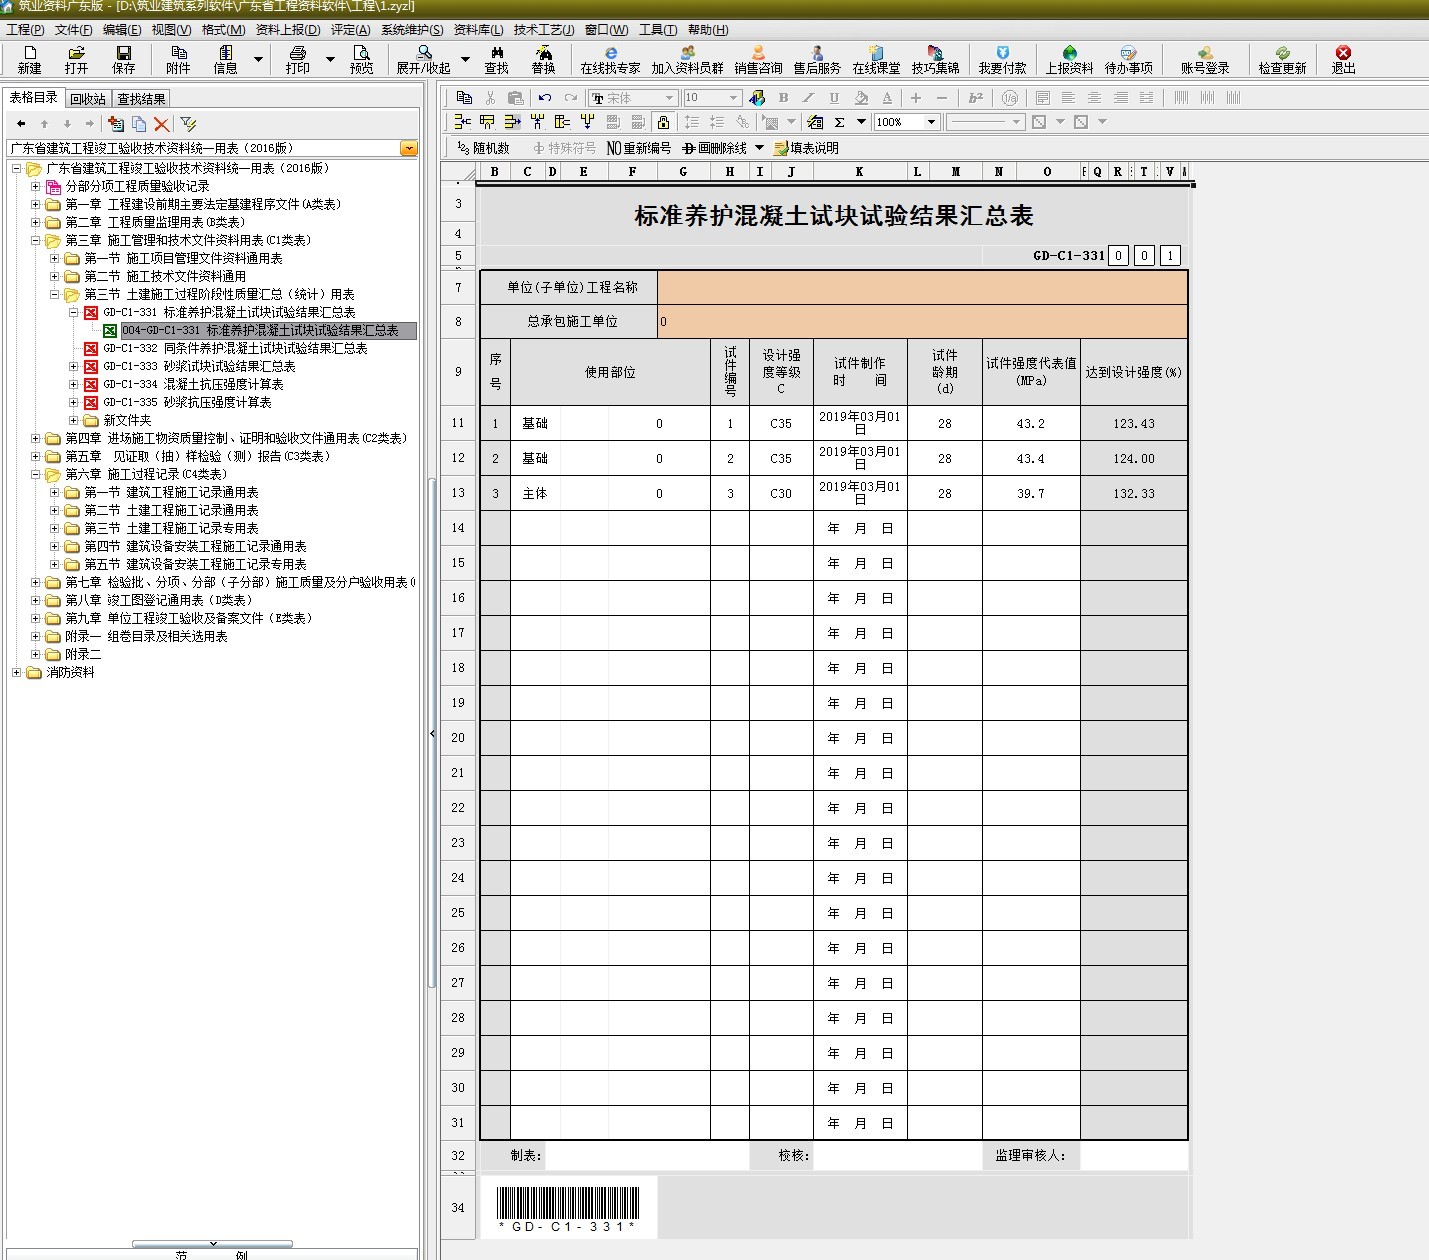
Task: Switch to the 查找结果 tab
Action: (x=141, y=99)
